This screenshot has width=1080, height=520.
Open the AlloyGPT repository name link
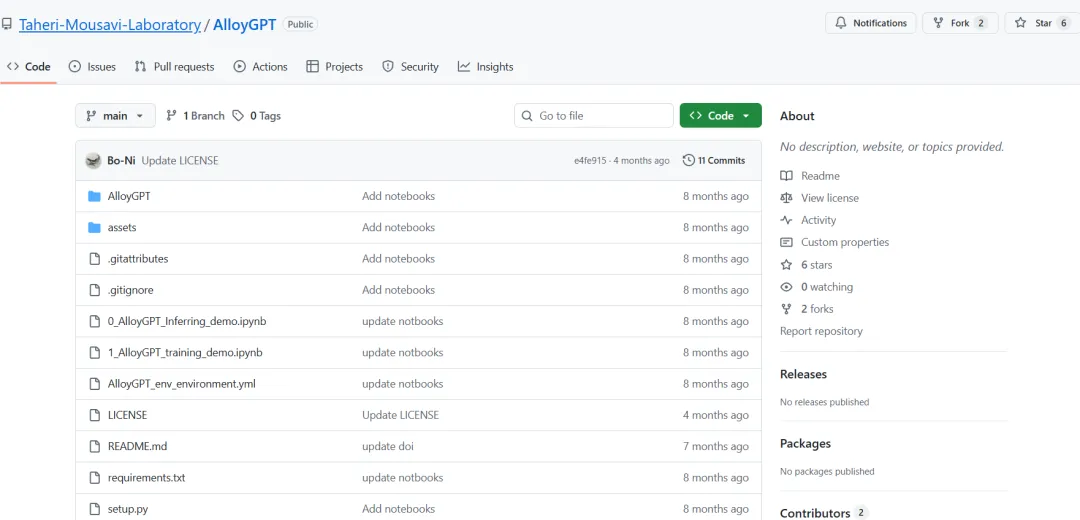point(245,25)
